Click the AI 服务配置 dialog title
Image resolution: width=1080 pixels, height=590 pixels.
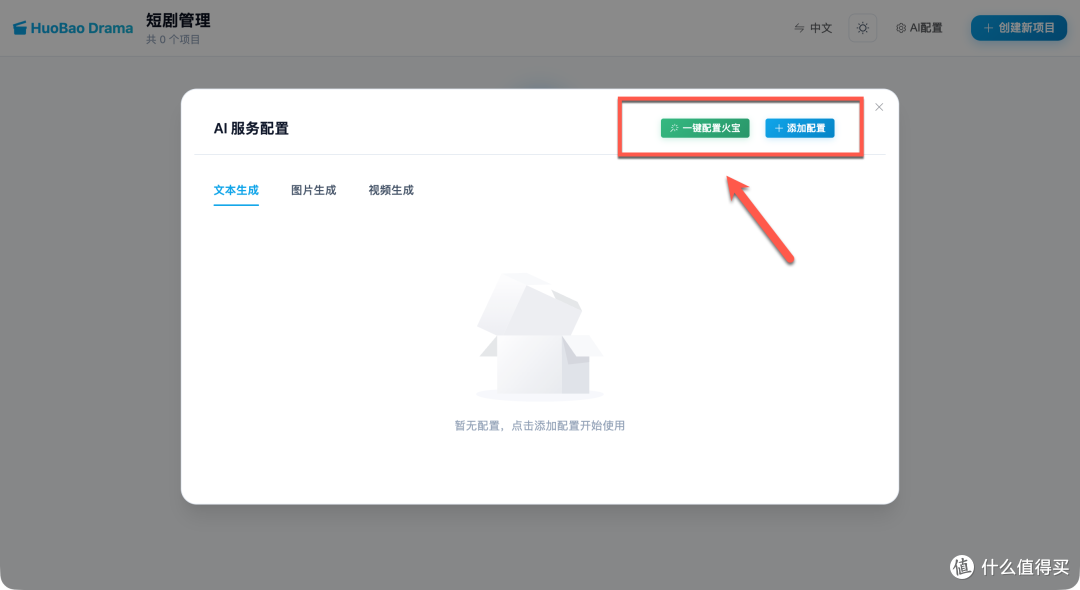pyautogui.click(x=251, y=129)
